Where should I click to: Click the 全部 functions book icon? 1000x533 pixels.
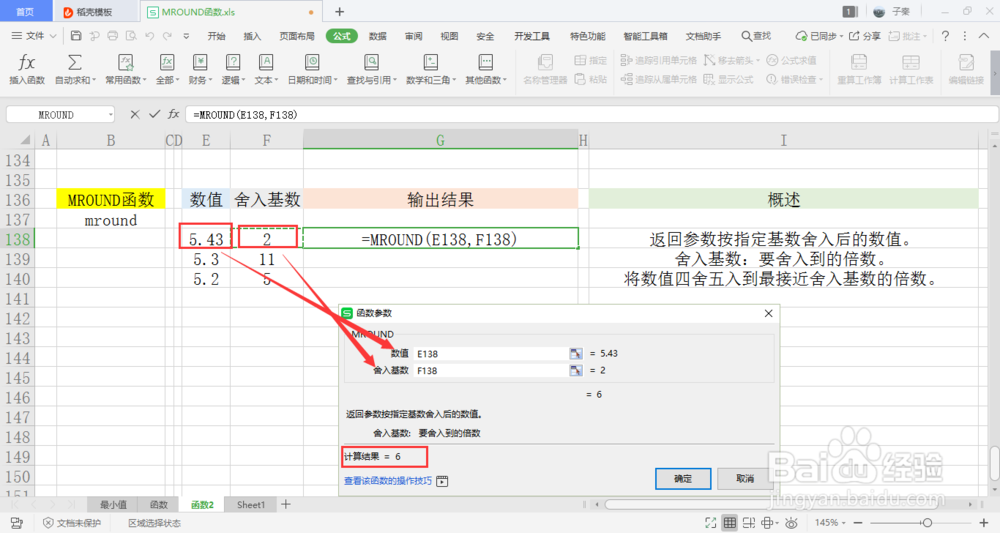coord(166,62)
